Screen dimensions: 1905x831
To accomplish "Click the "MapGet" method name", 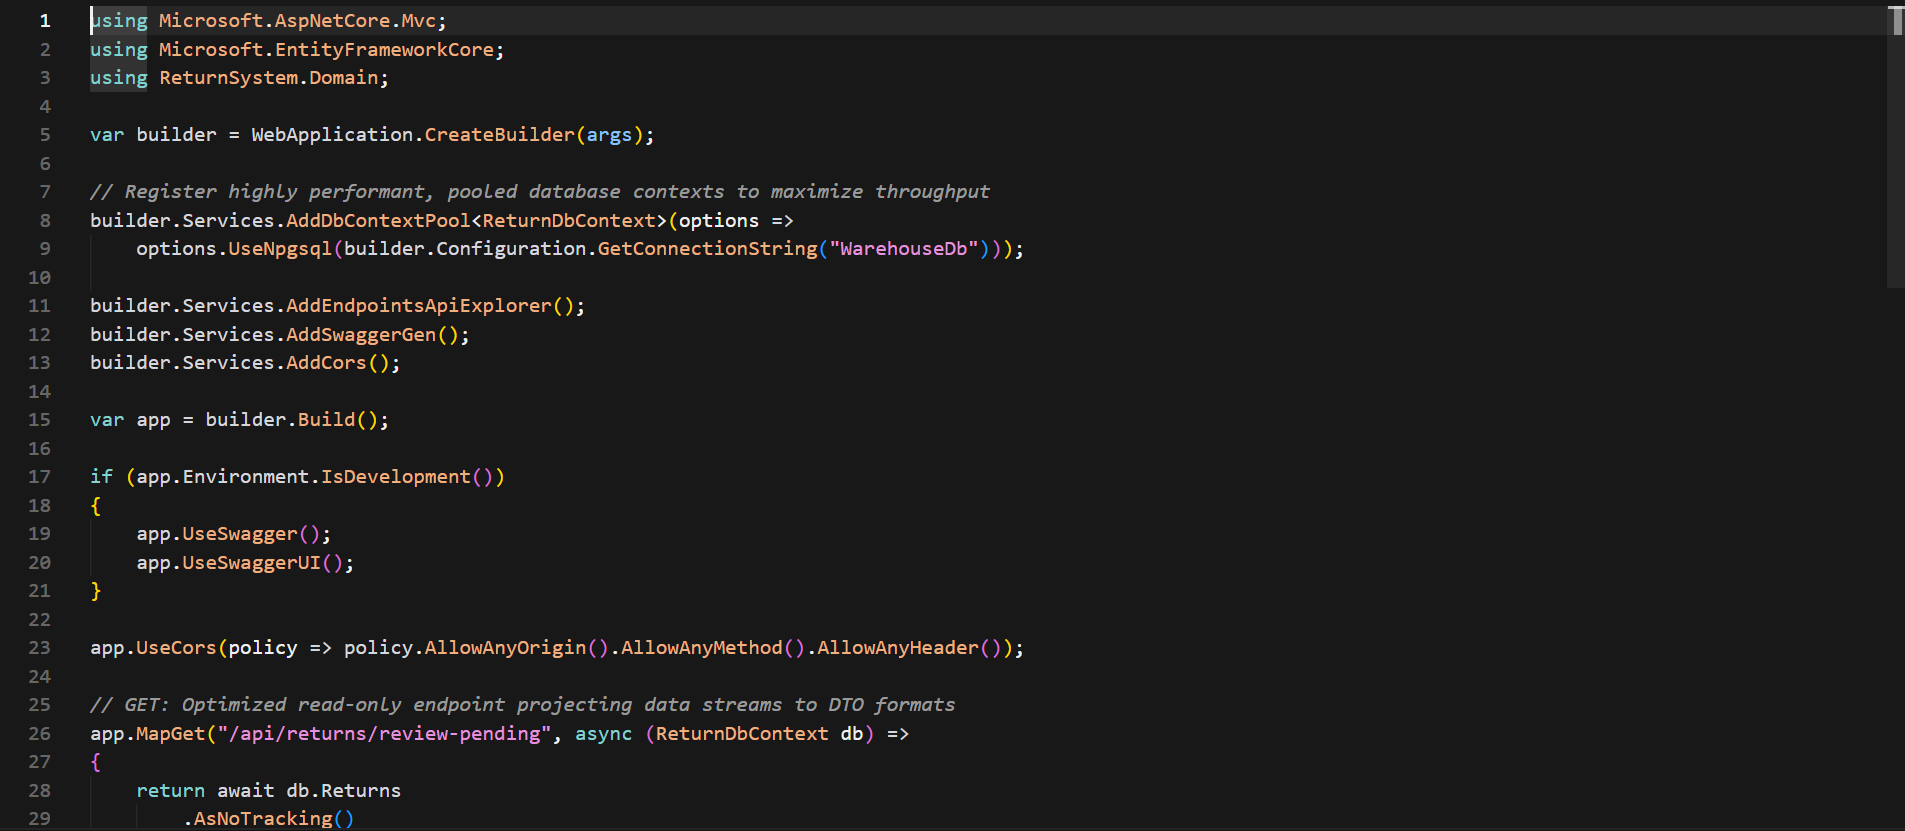I will tap(171, 734).
